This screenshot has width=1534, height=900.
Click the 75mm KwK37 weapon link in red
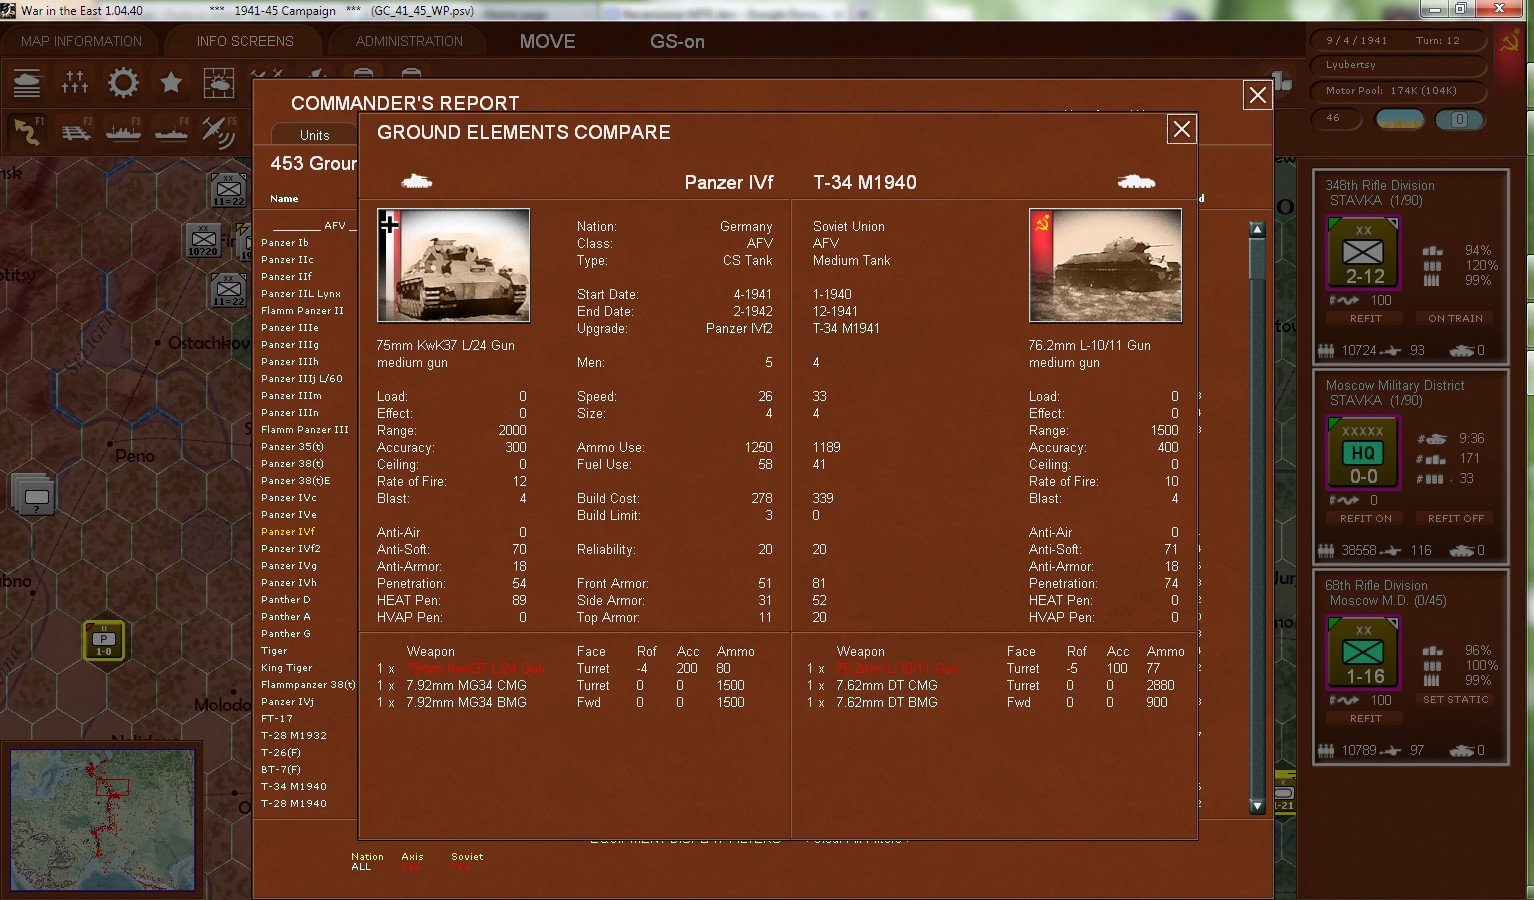click(x=475, y=669)
